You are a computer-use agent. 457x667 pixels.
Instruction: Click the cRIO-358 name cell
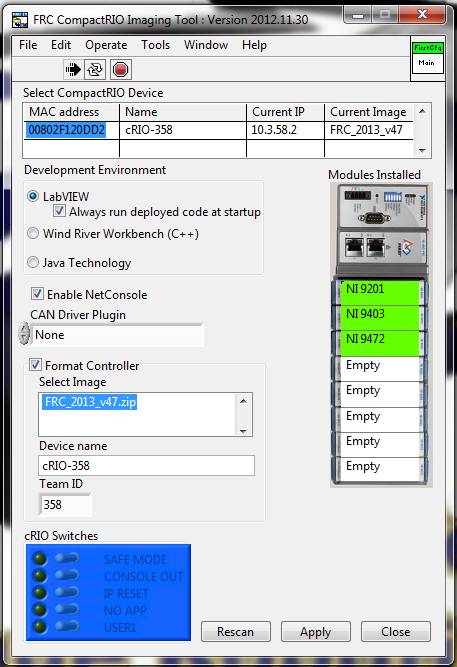[x=183, y=130]
